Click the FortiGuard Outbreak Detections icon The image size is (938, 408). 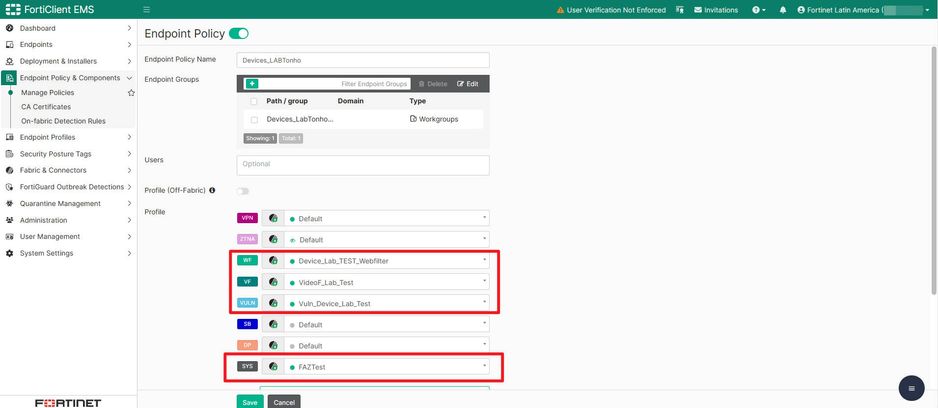pyautogui.click(x=9, y=187)
